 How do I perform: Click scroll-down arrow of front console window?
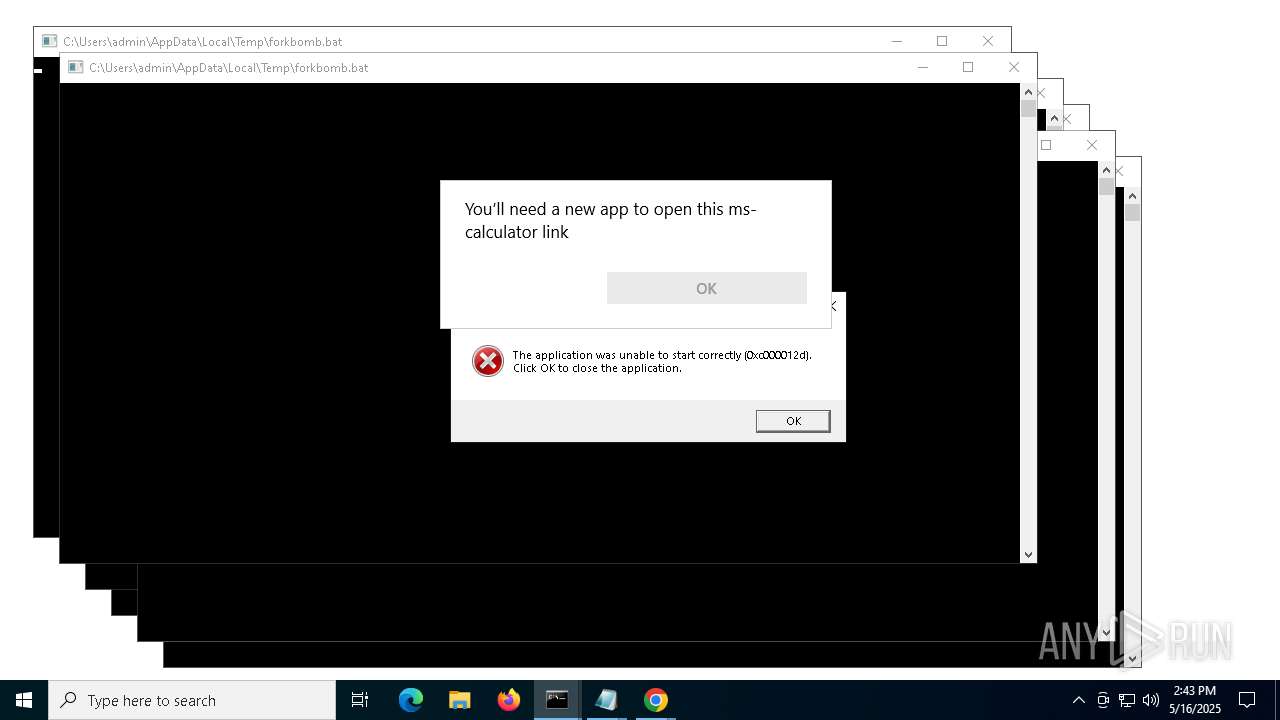tap(1028, 554)
